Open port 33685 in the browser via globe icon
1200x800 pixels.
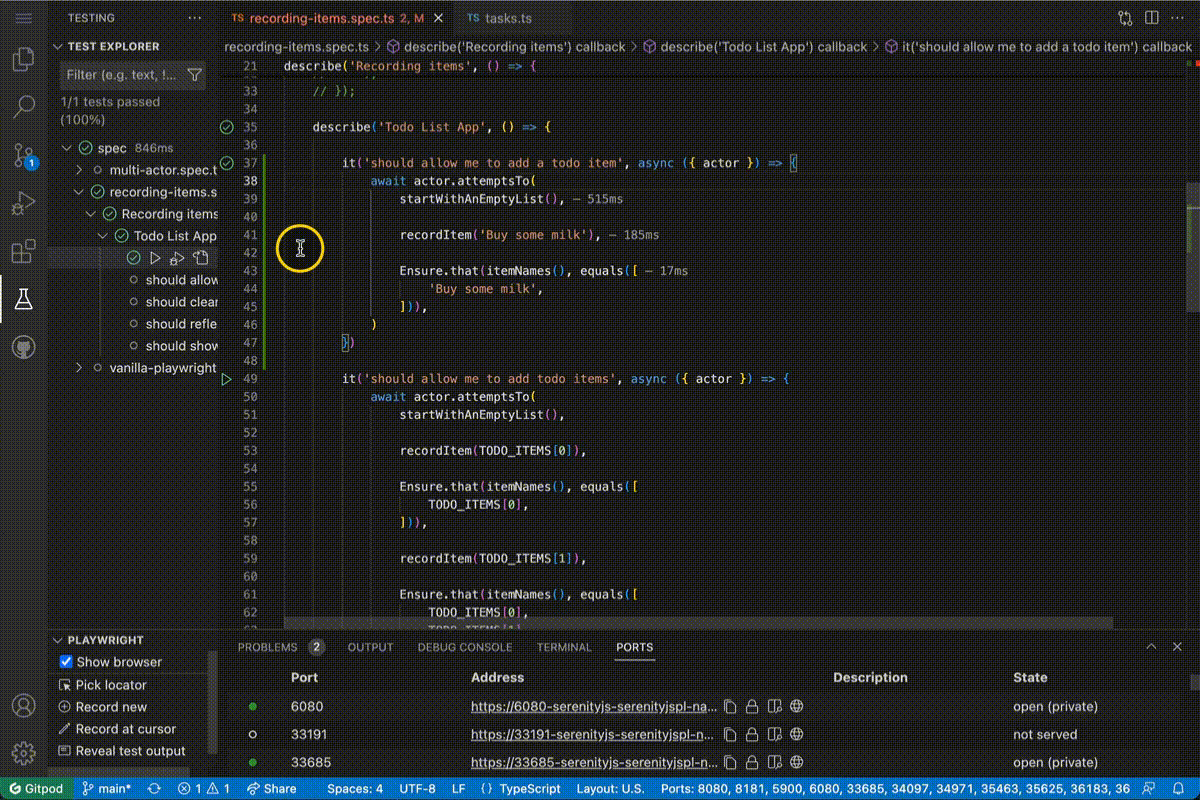pos(795,762)
